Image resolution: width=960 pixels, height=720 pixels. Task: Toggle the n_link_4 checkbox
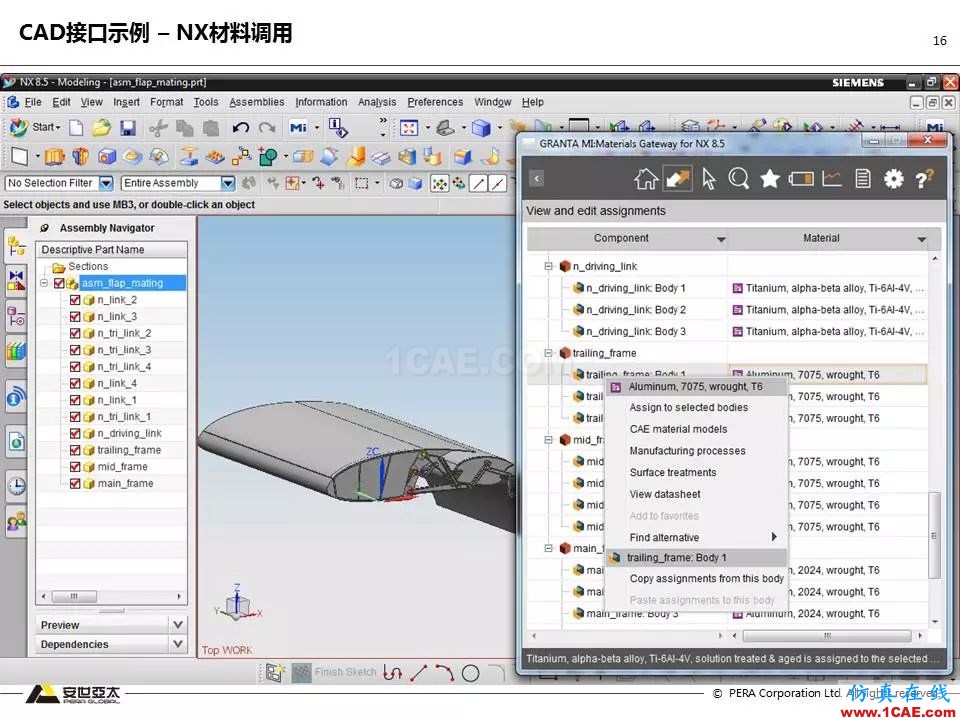tap(75, 383)
